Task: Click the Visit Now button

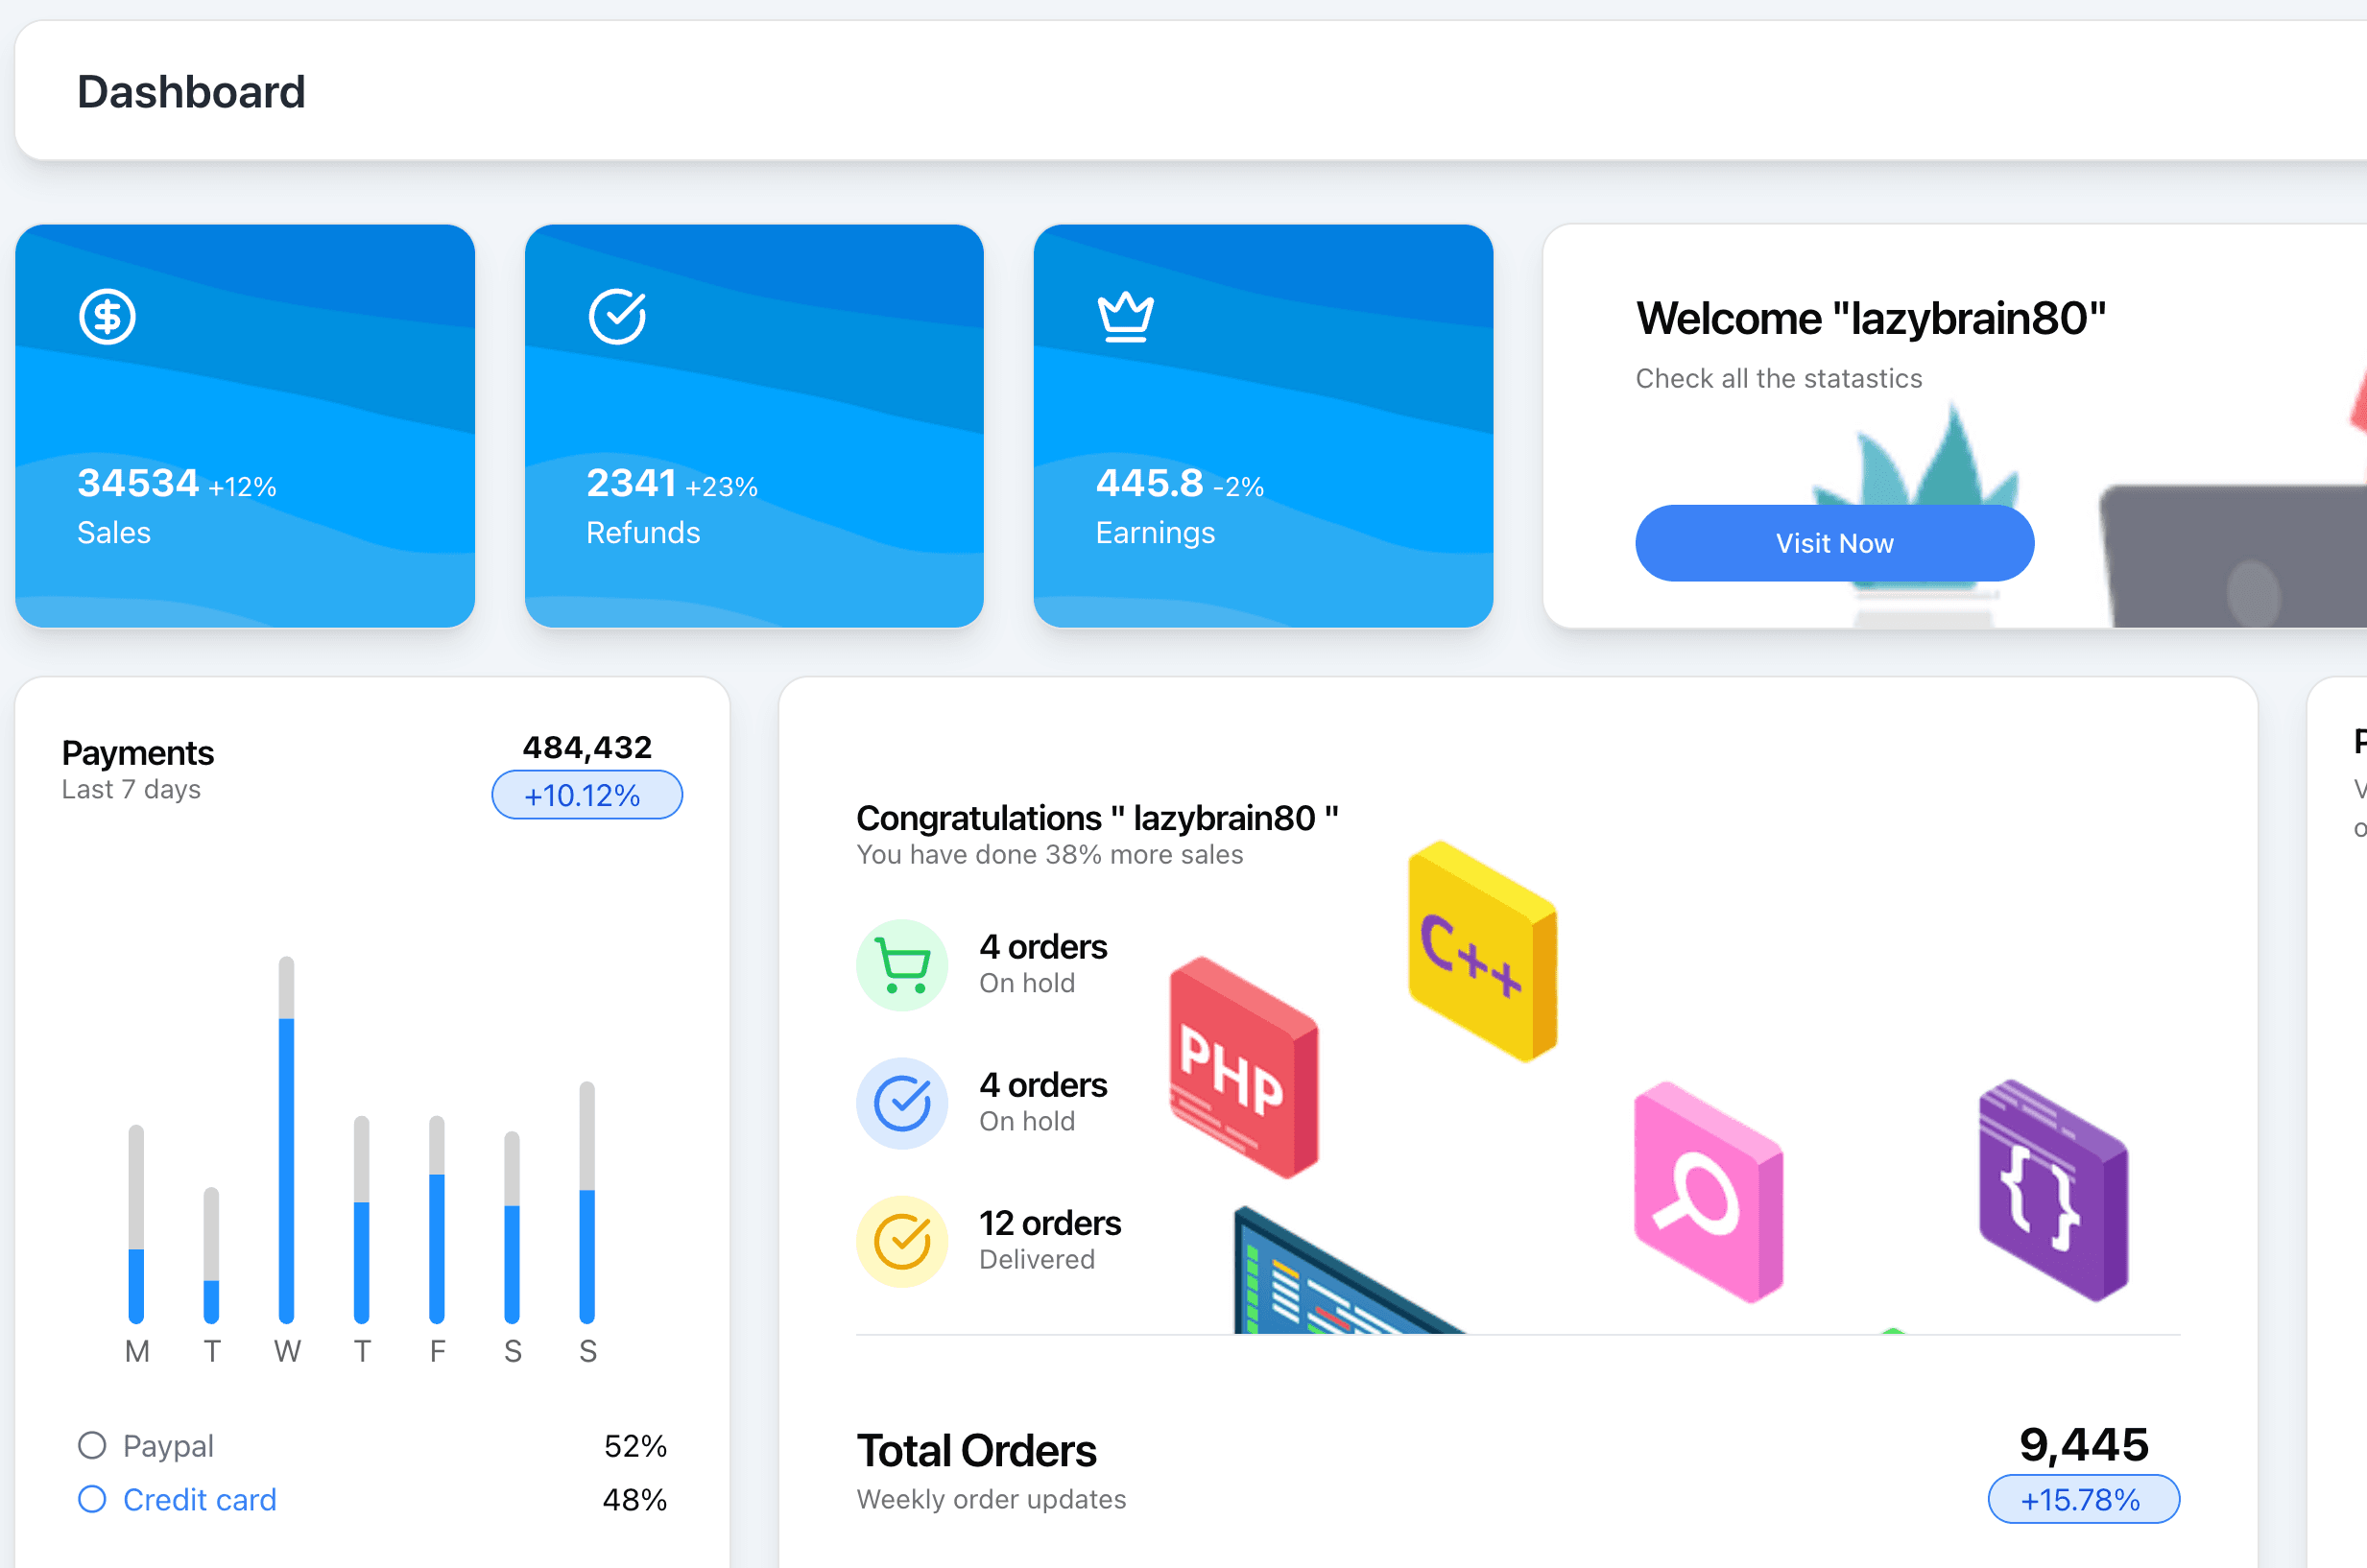Action: (x=1834, y=543)
